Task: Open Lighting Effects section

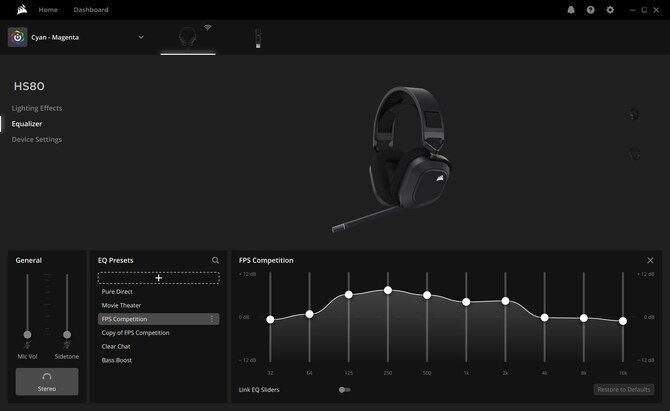Action: point(37,108)
